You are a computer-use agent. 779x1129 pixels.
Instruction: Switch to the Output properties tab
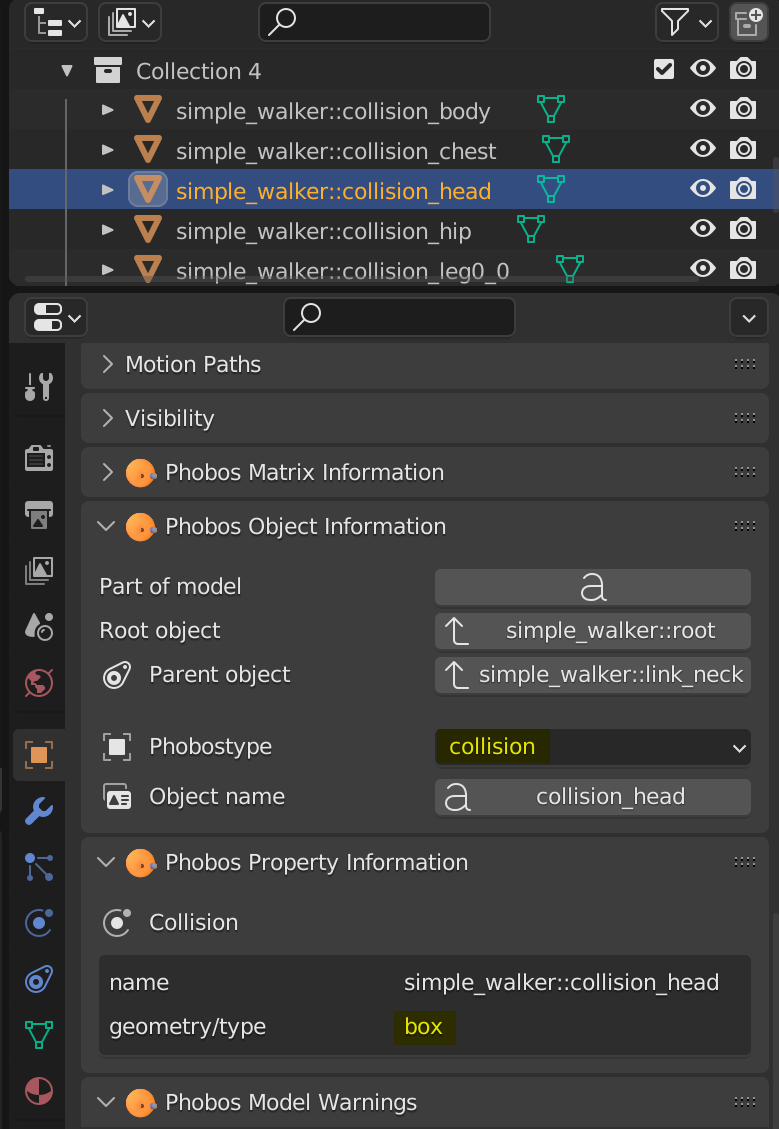tap(38, 514)
